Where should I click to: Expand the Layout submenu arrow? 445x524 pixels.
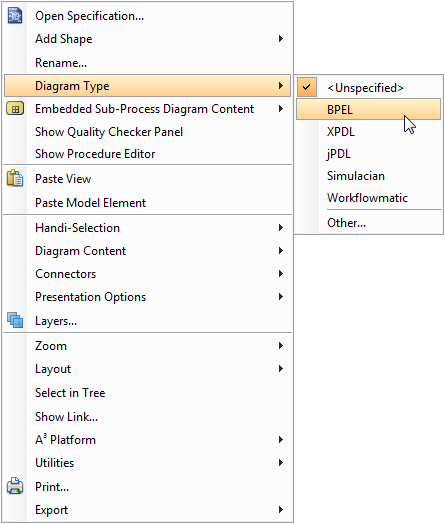(x=281, y=369)
